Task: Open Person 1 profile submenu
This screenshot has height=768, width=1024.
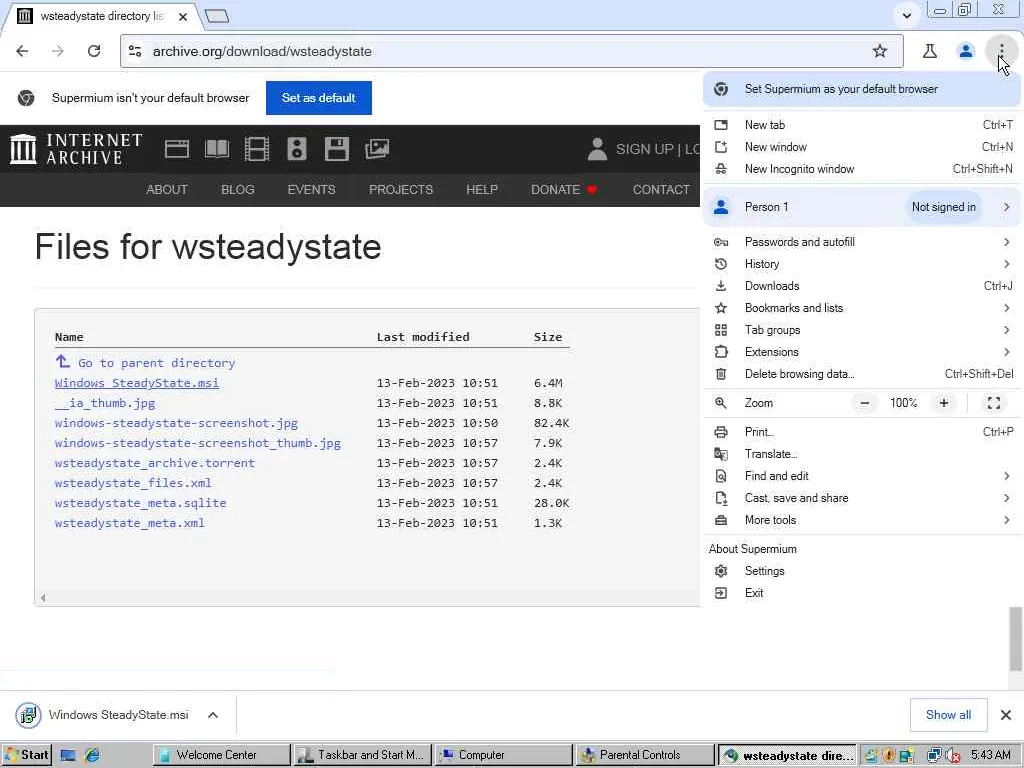Action: 862,207
